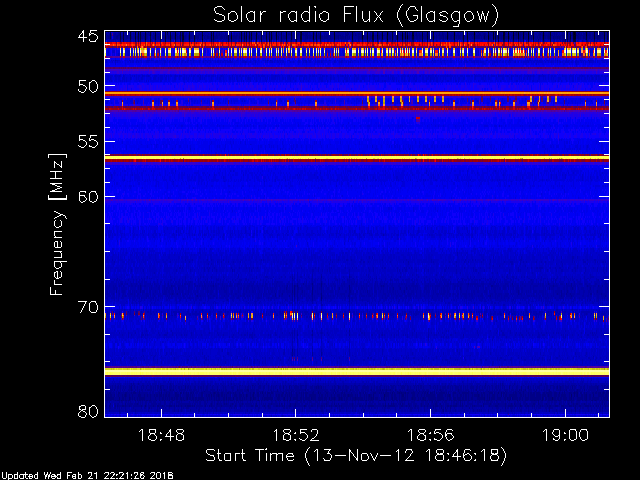Click the '70' frequency tick label
This screenshot has width=640, height=480.
point(88,307)
